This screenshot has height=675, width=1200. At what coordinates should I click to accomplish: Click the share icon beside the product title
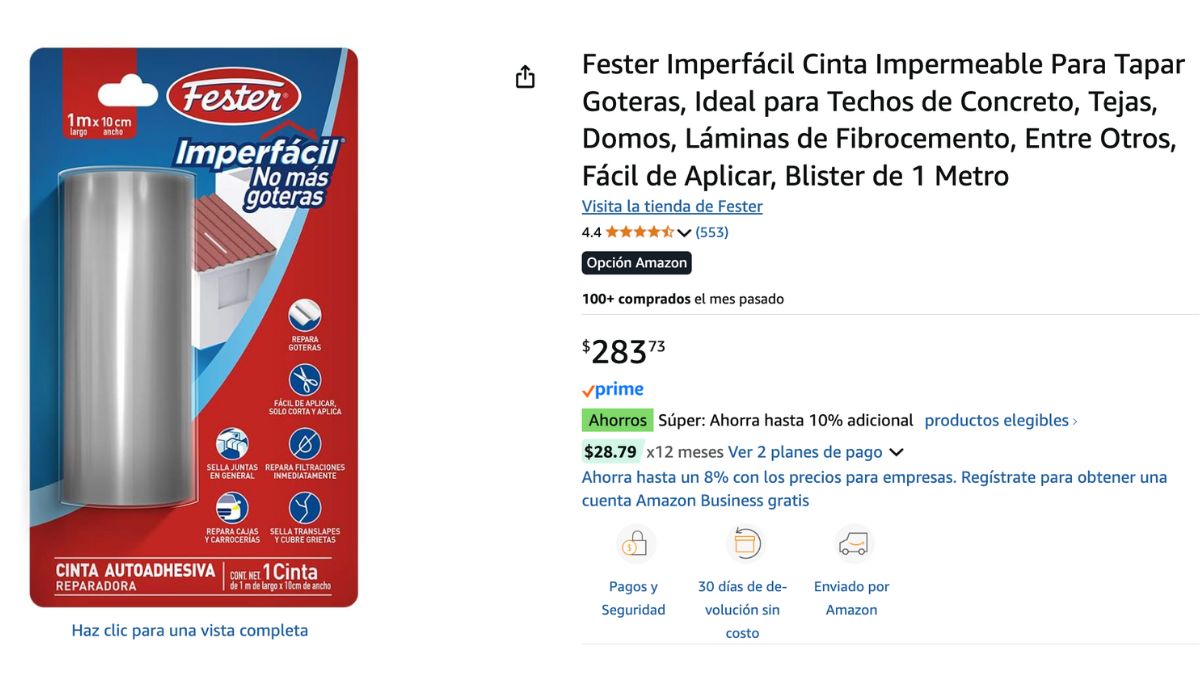coord(525,77)
